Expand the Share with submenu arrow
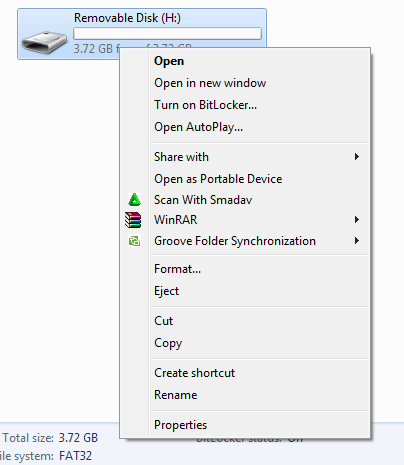The image size is (404, 465). coord(357,157)
